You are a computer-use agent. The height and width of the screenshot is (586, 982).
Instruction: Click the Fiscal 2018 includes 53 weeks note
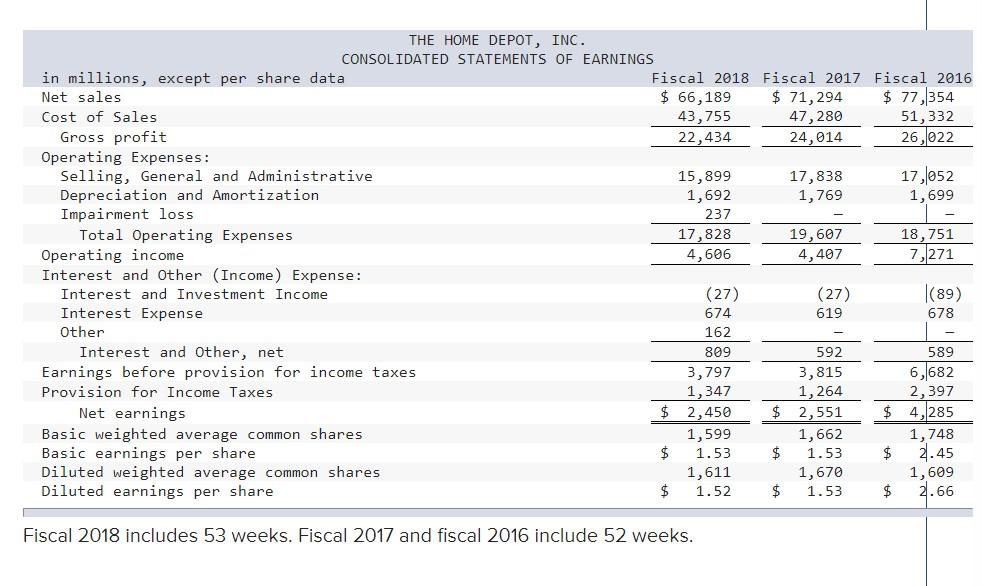358,536
